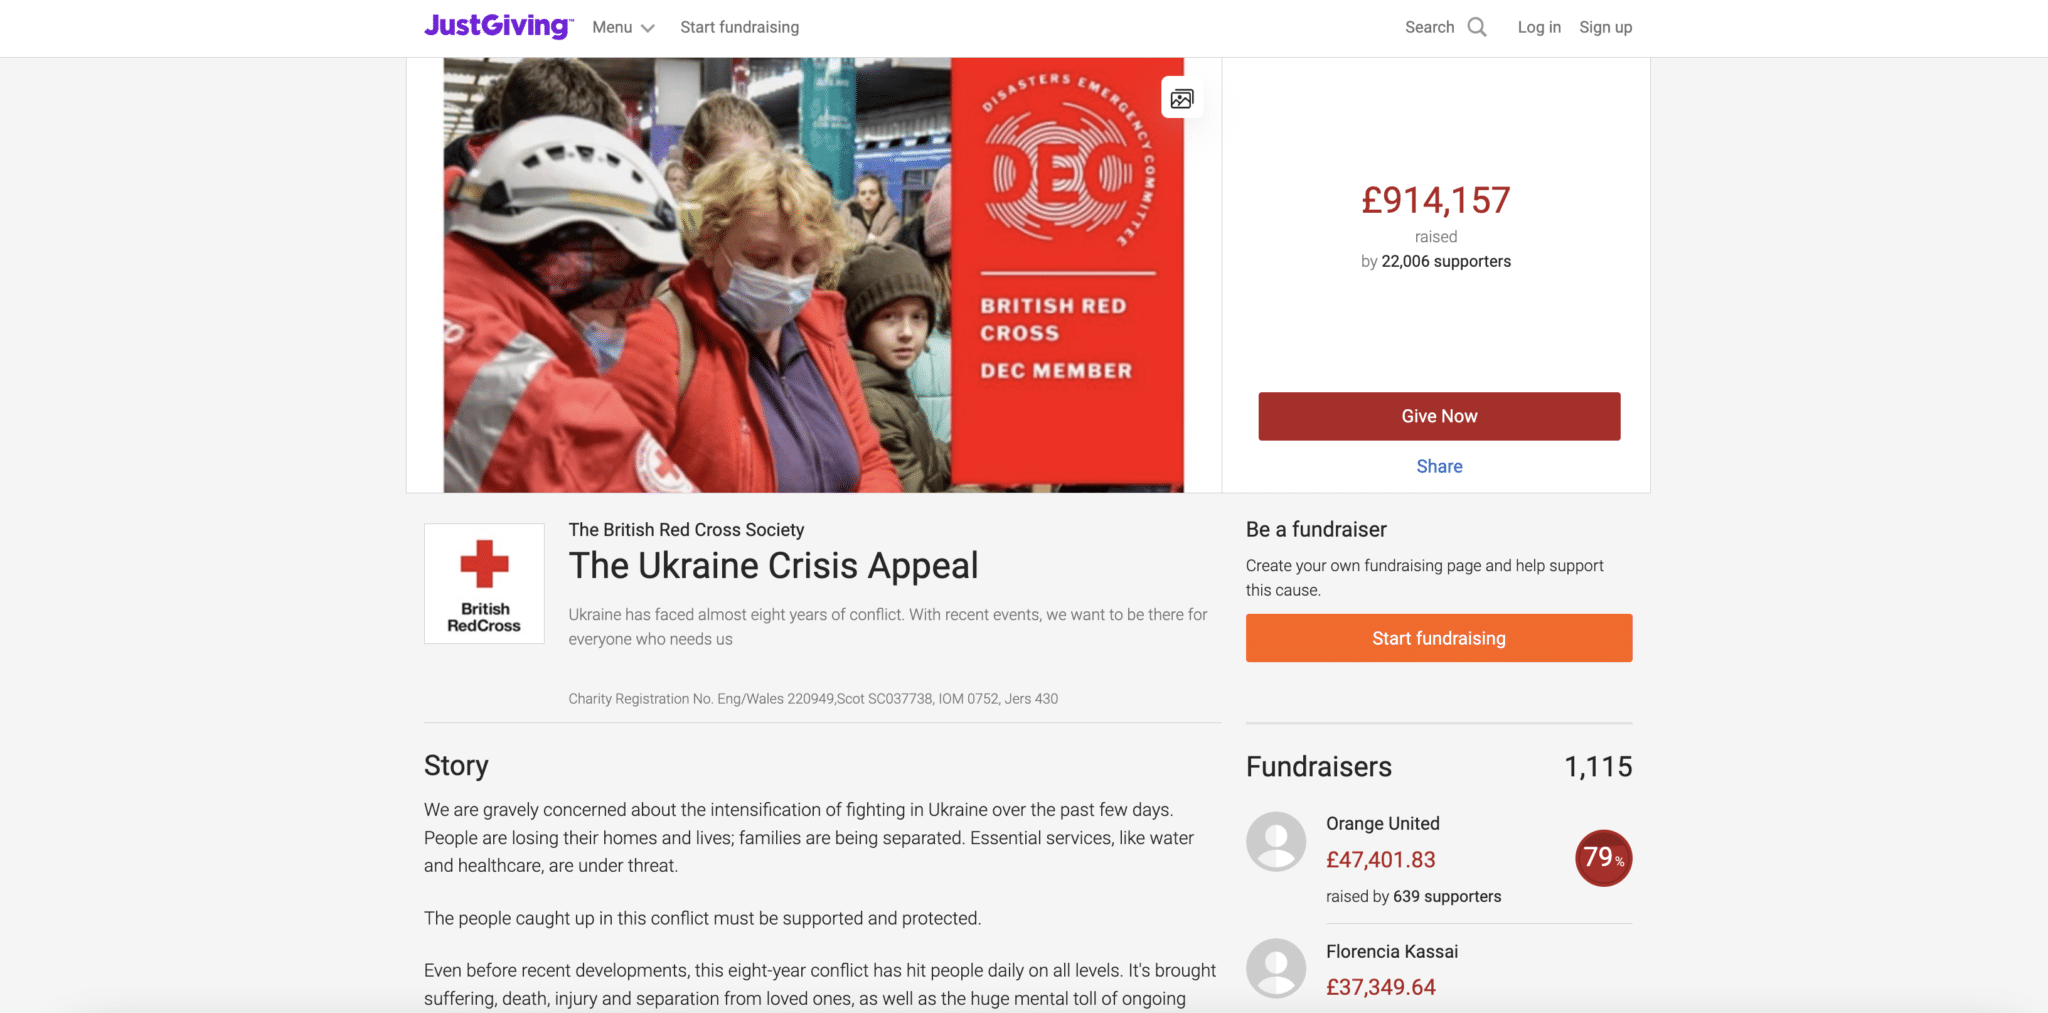Click the British Red Cross logo
Image resolution: width=2048 pixels, height=1013 pixels.
pos(484,584)
